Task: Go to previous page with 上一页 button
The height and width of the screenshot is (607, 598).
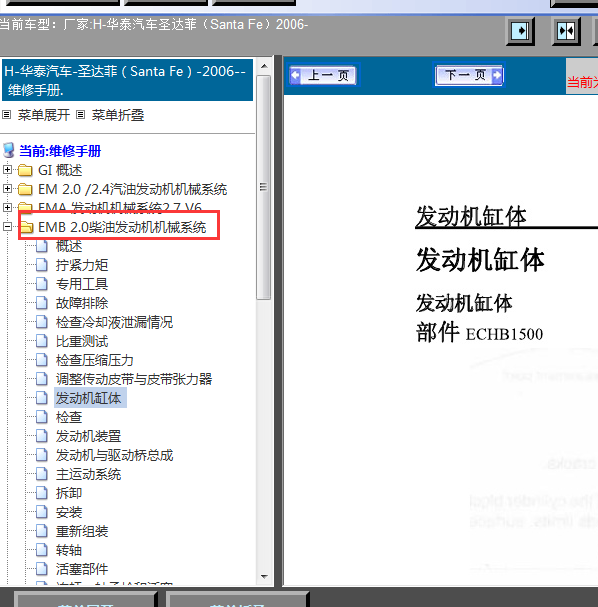Action: (323, 75)
